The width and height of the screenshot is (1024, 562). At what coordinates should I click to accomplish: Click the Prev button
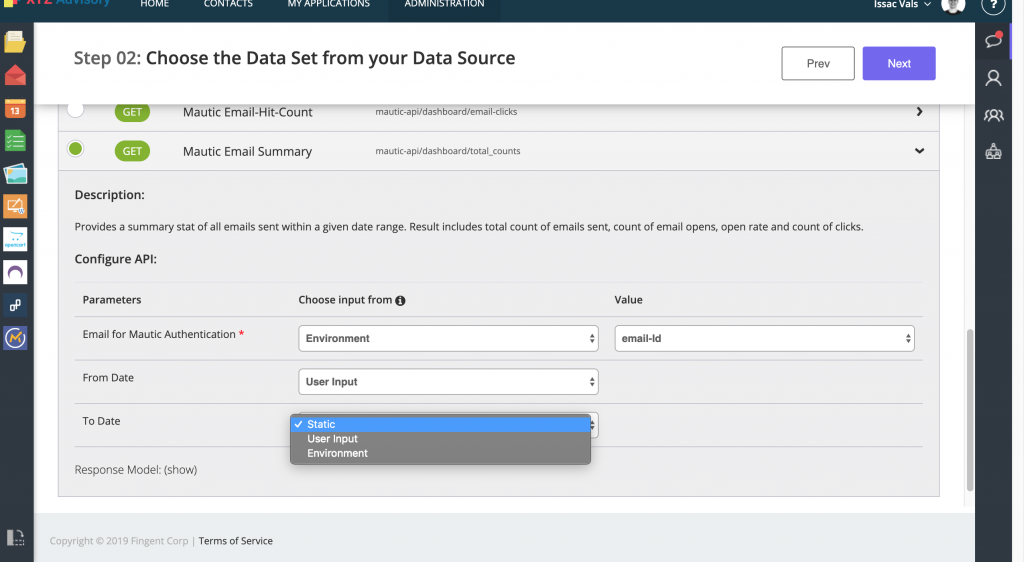pos(818,63)
